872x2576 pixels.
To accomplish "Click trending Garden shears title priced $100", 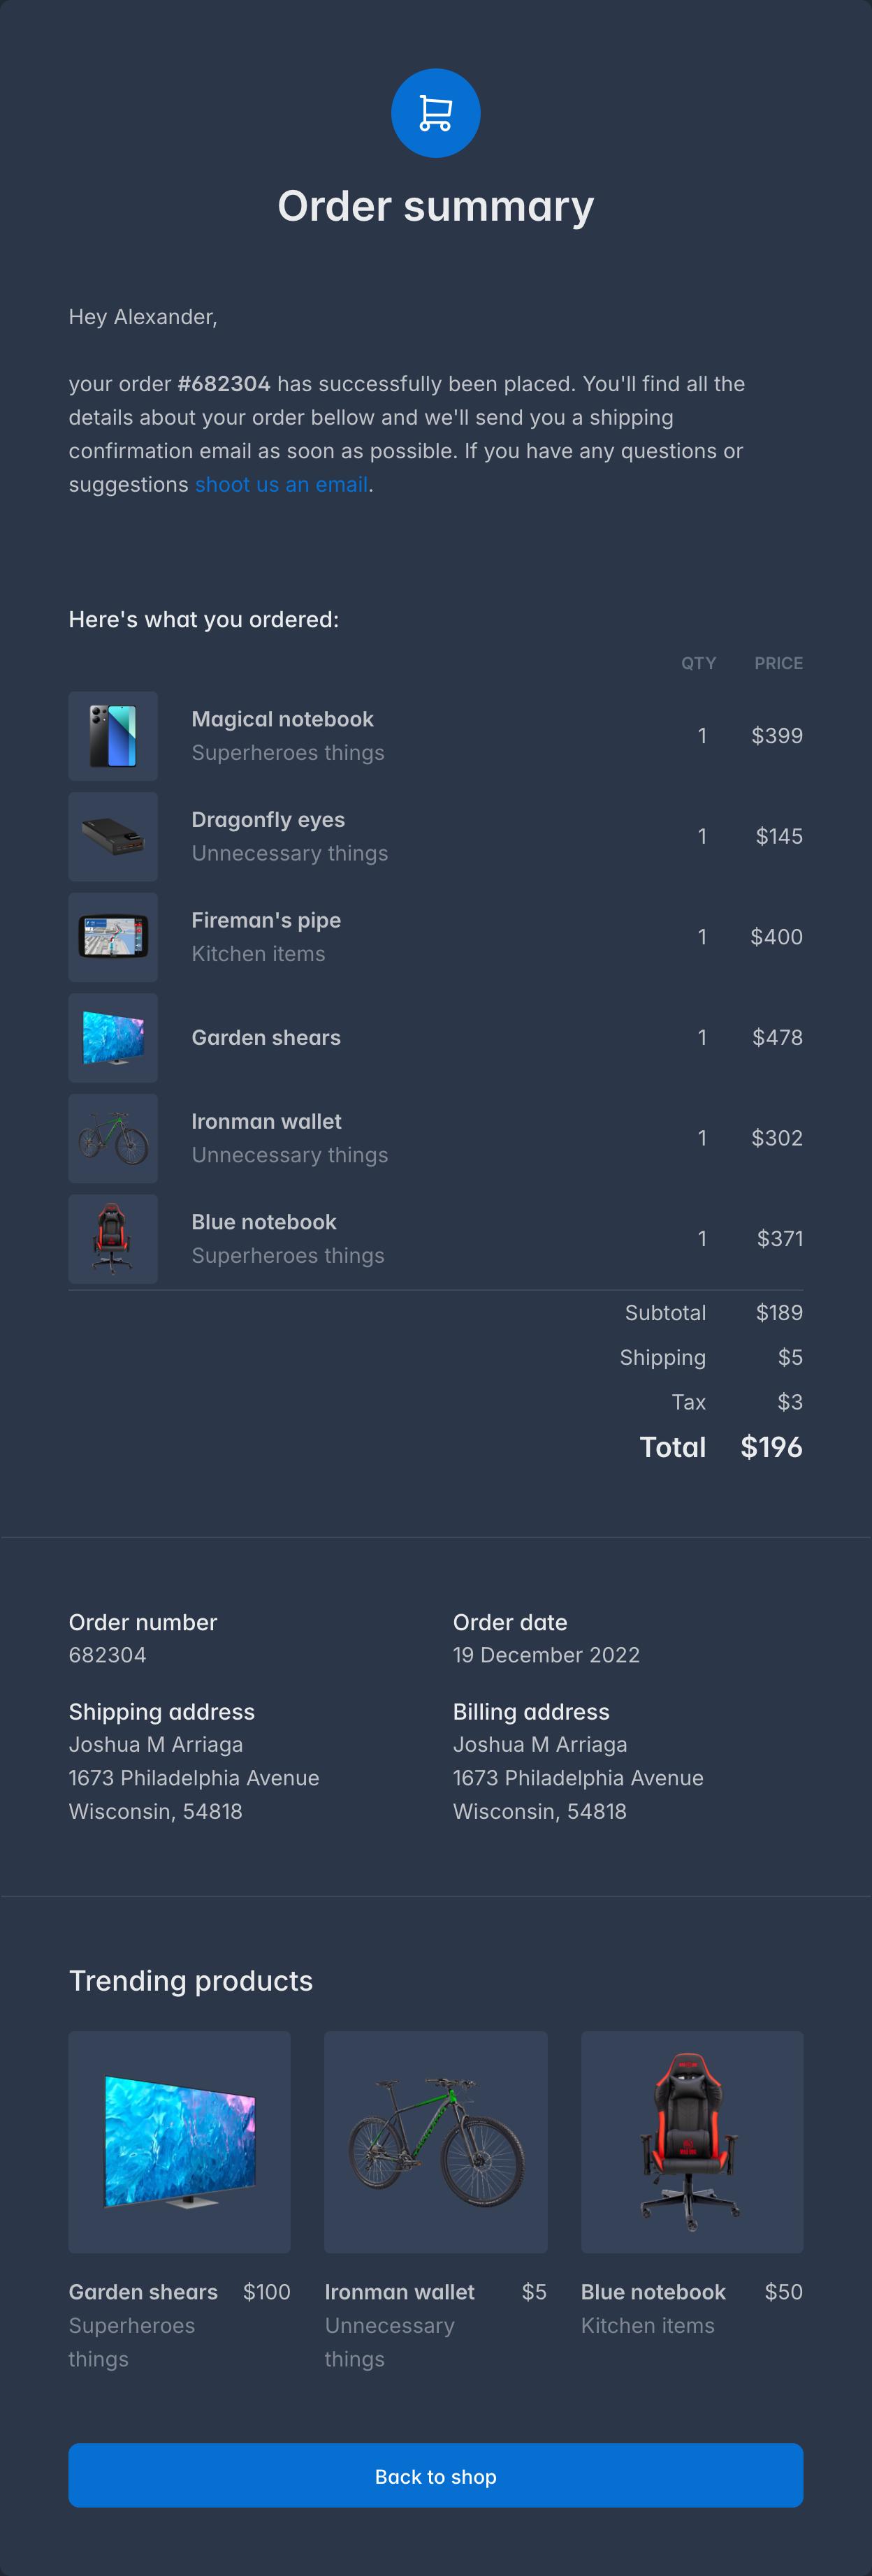I will (x=143, y=2292).
